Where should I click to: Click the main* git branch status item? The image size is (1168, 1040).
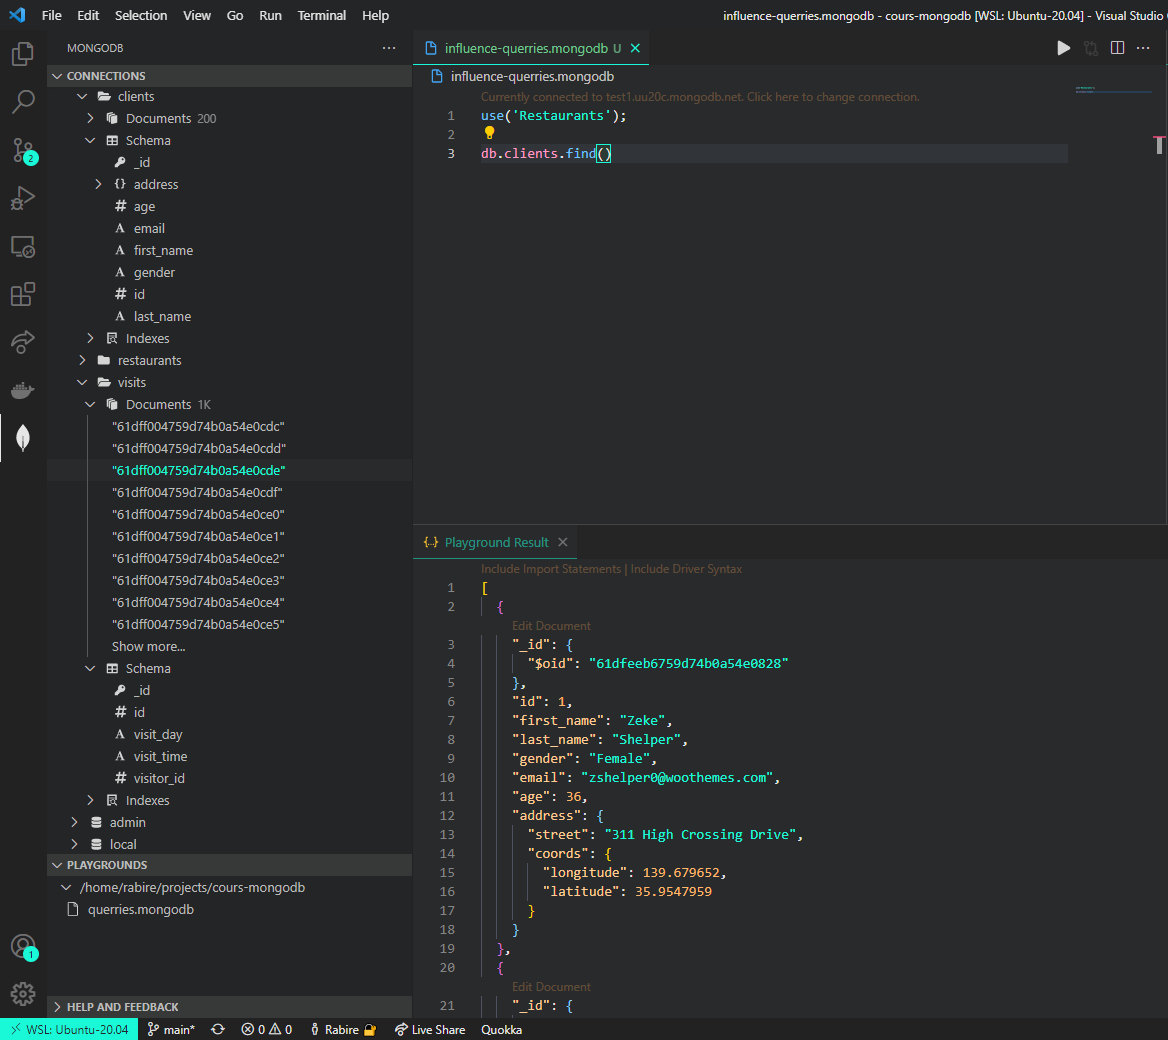click(x=171, y=1030)
